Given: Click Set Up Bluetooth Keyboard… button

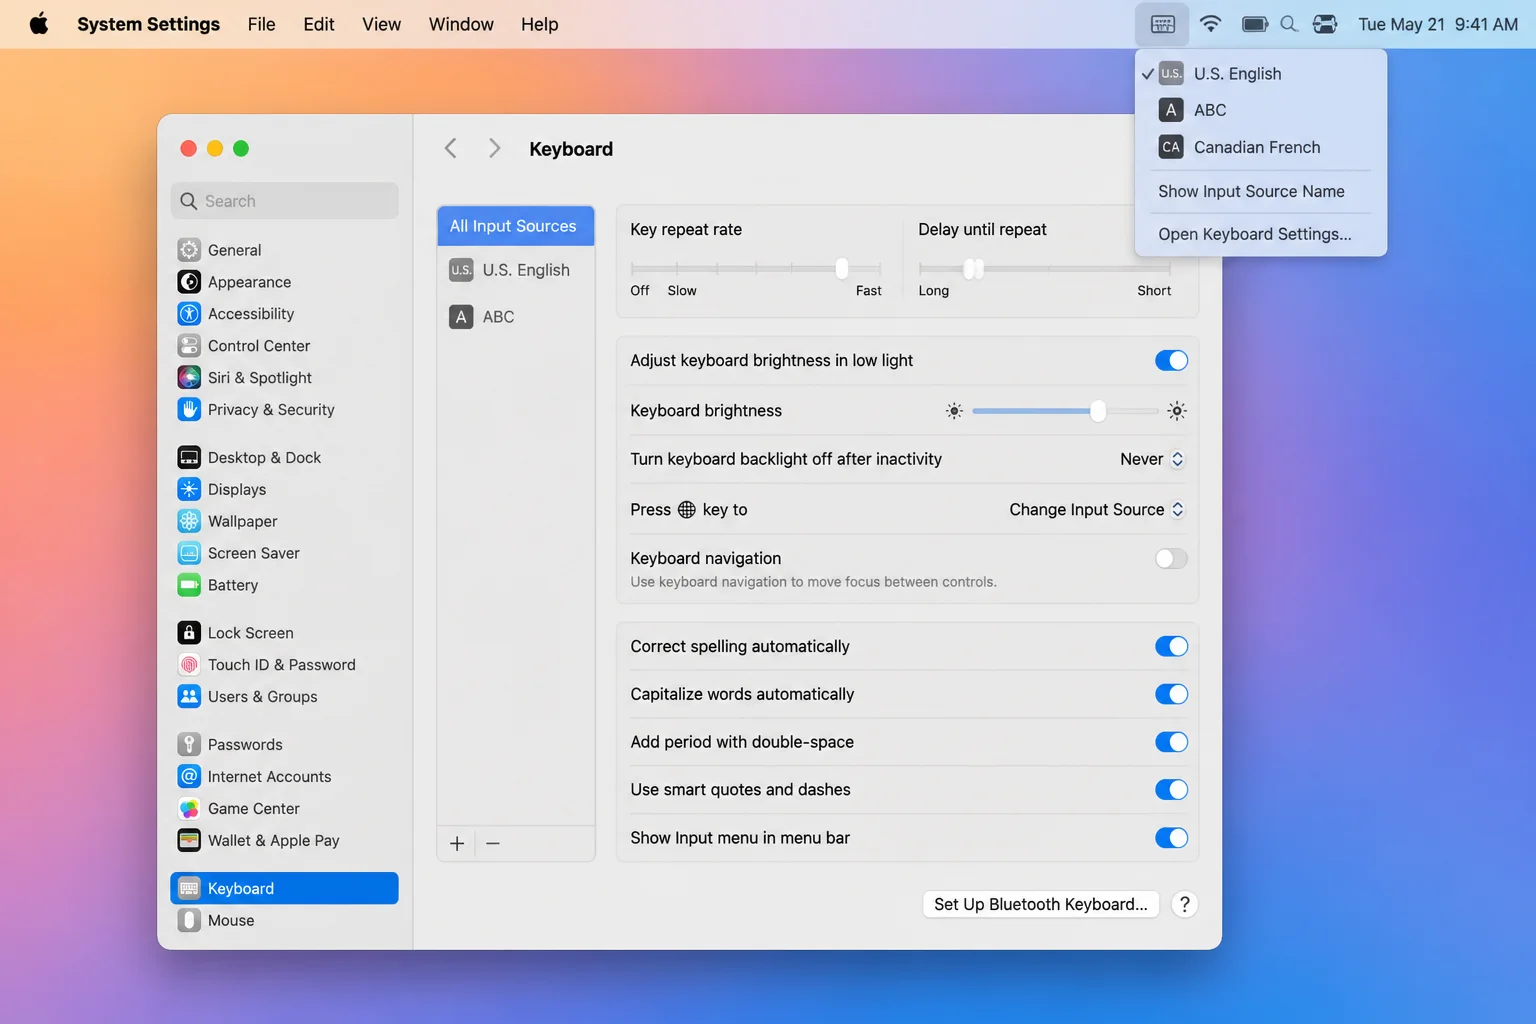Looking at the screenshot, I should [1041, 905].
